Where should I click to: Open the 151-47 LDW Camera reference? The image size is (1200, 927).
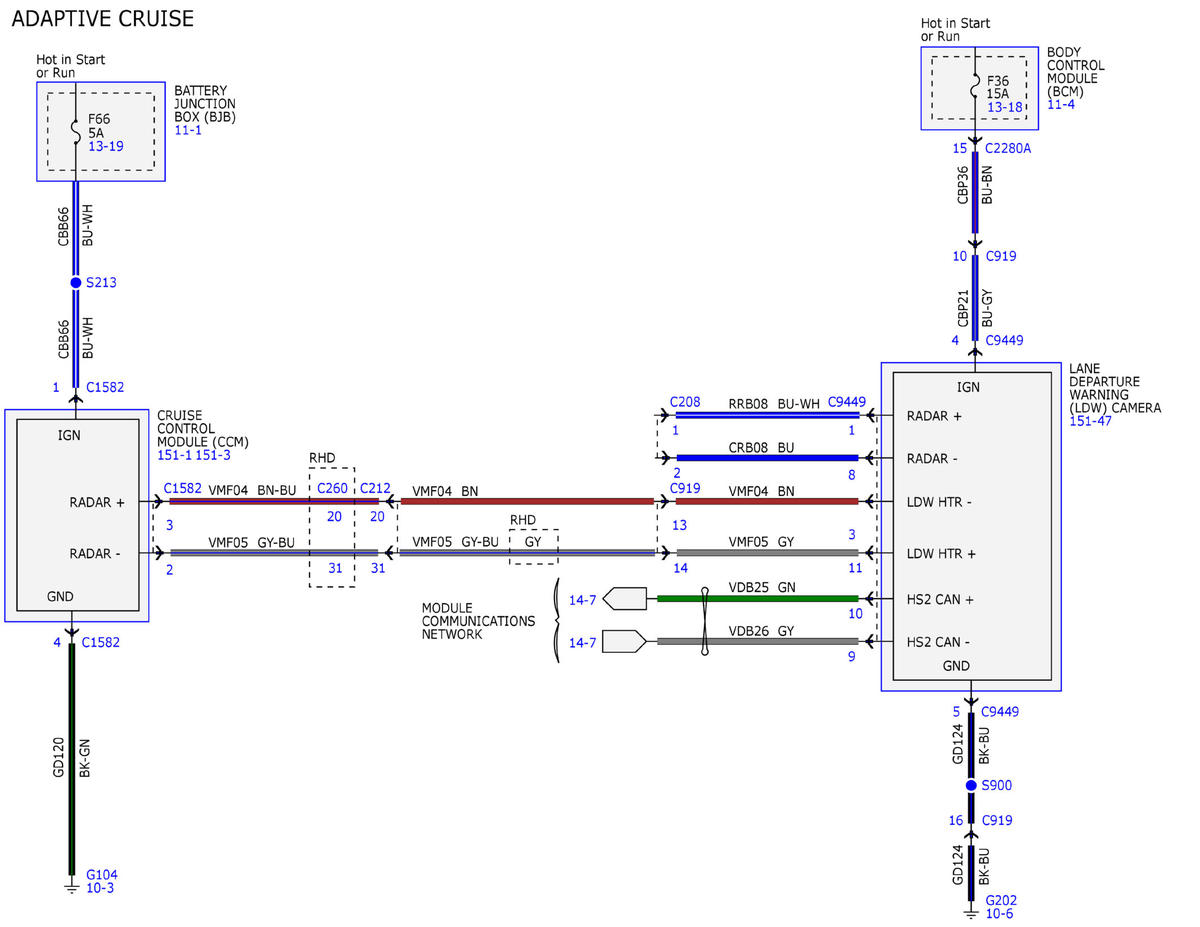pos(1090,421)
